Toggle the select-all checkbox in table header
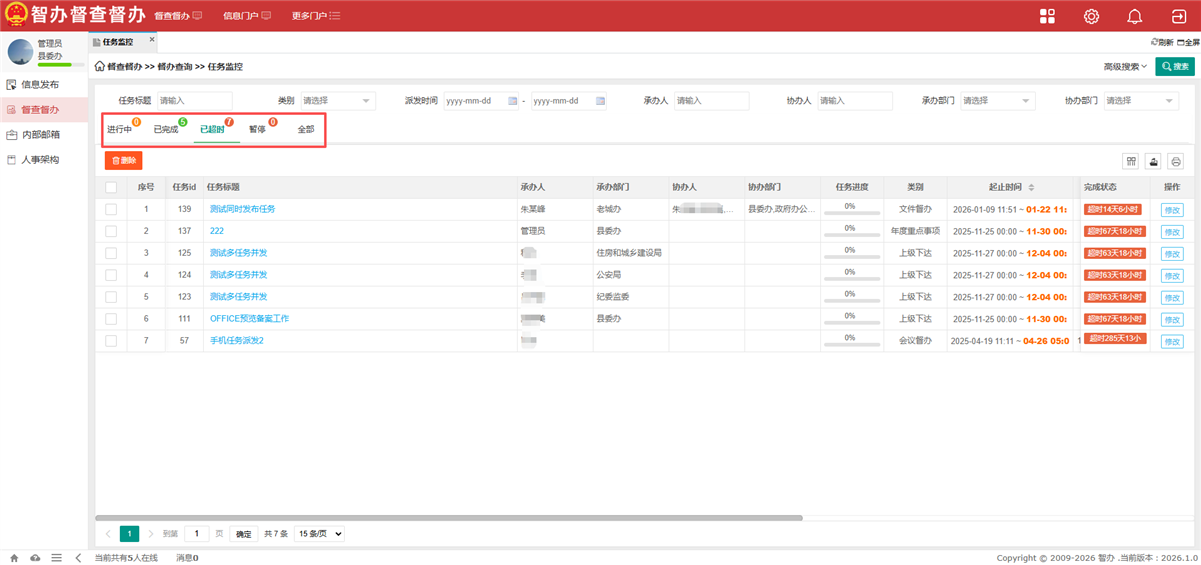1201x565 pixels. pos(111,187)
